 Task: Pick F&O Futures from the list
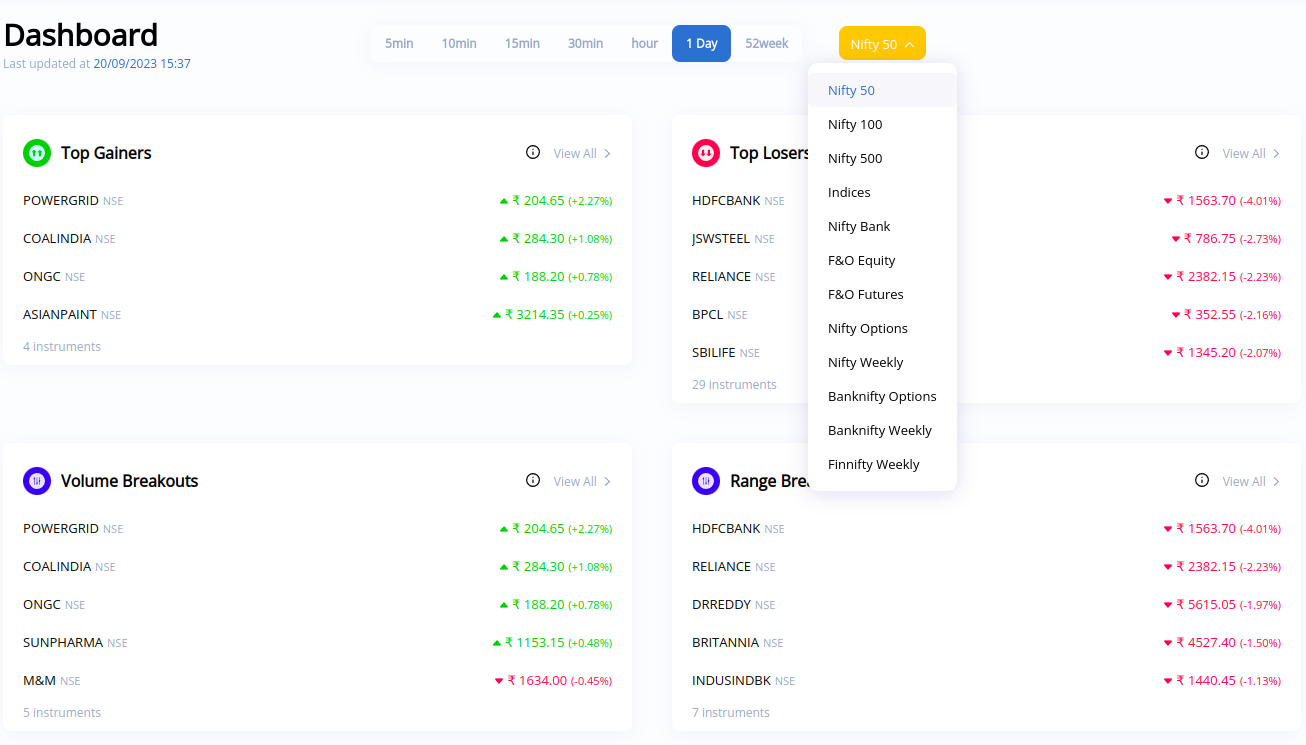(882, 294)
